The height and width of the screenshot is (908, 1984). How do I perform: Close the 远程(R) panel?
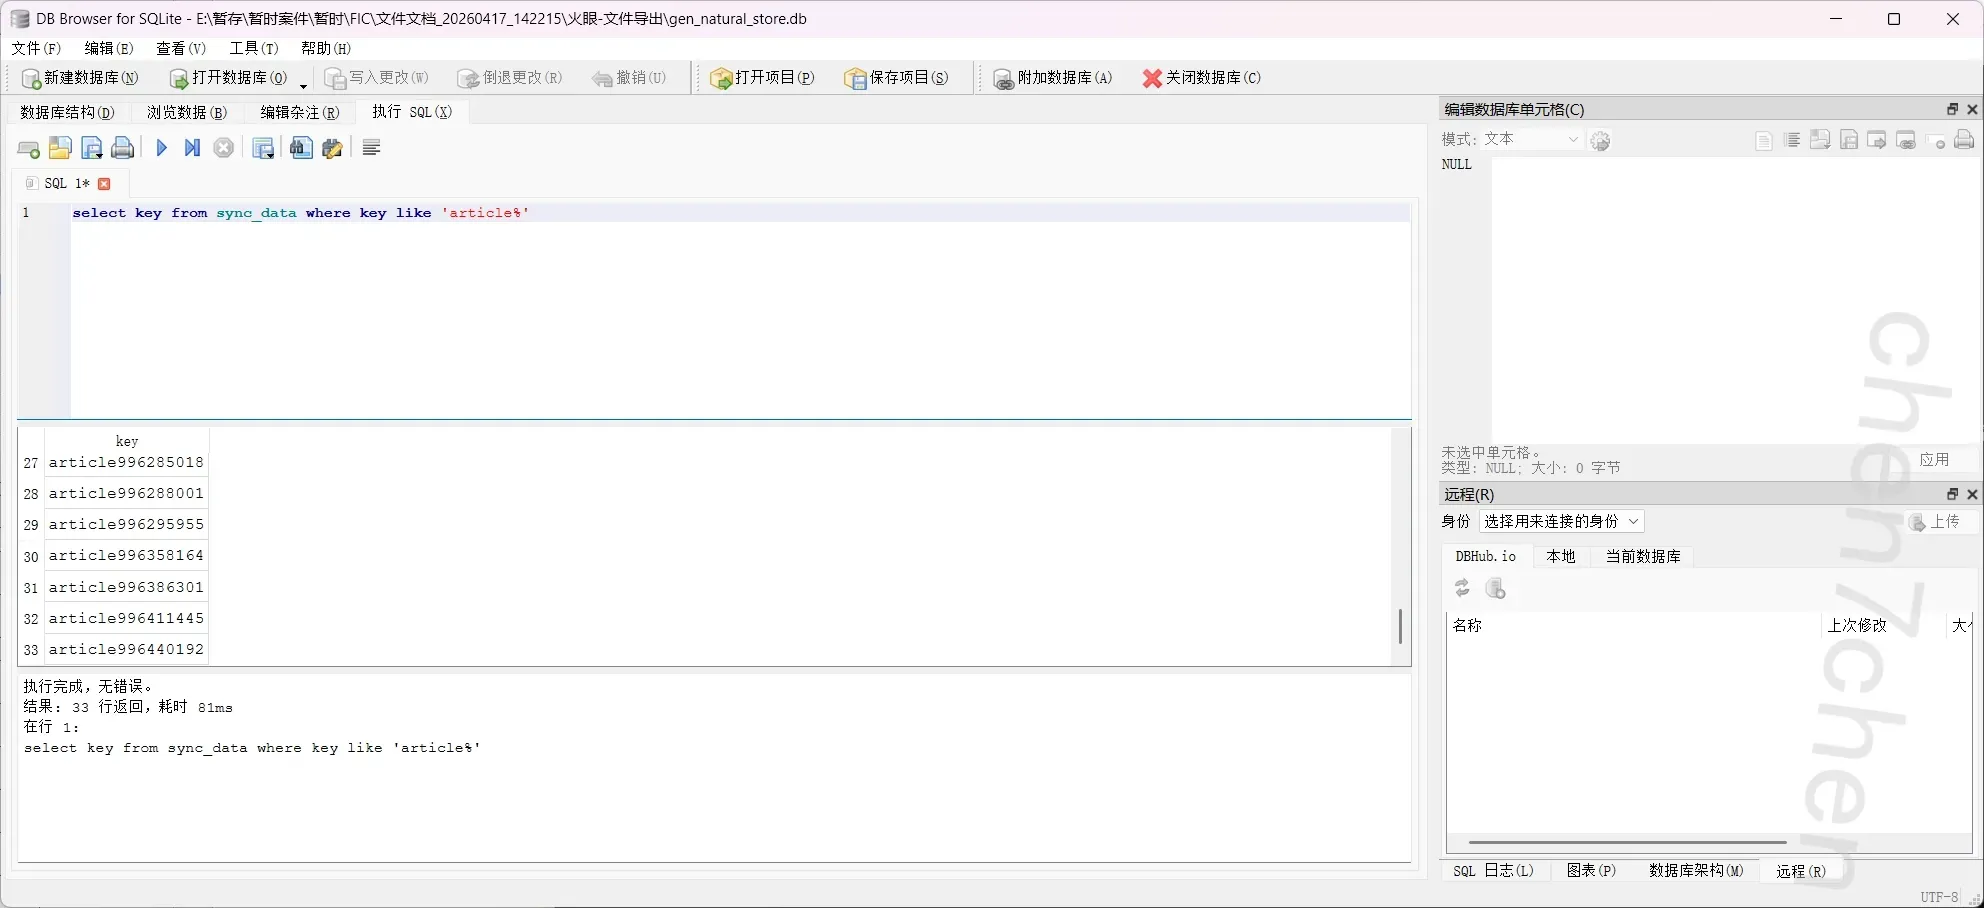1972,494
